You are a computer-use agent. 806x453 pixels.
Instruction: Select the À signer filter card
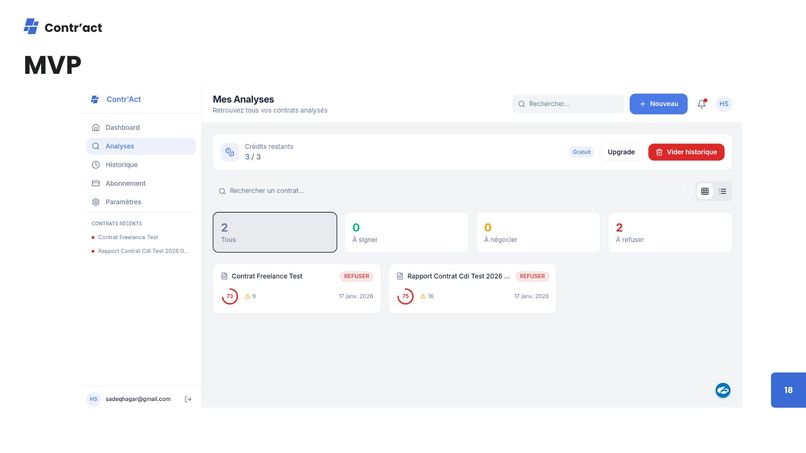407,232
